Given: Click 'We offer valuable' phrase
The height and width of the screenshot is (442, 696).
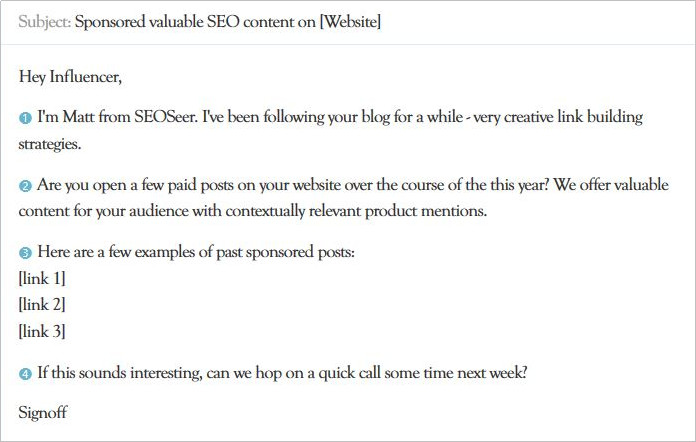Looking at the screenshot, I should tap(611, 185).
